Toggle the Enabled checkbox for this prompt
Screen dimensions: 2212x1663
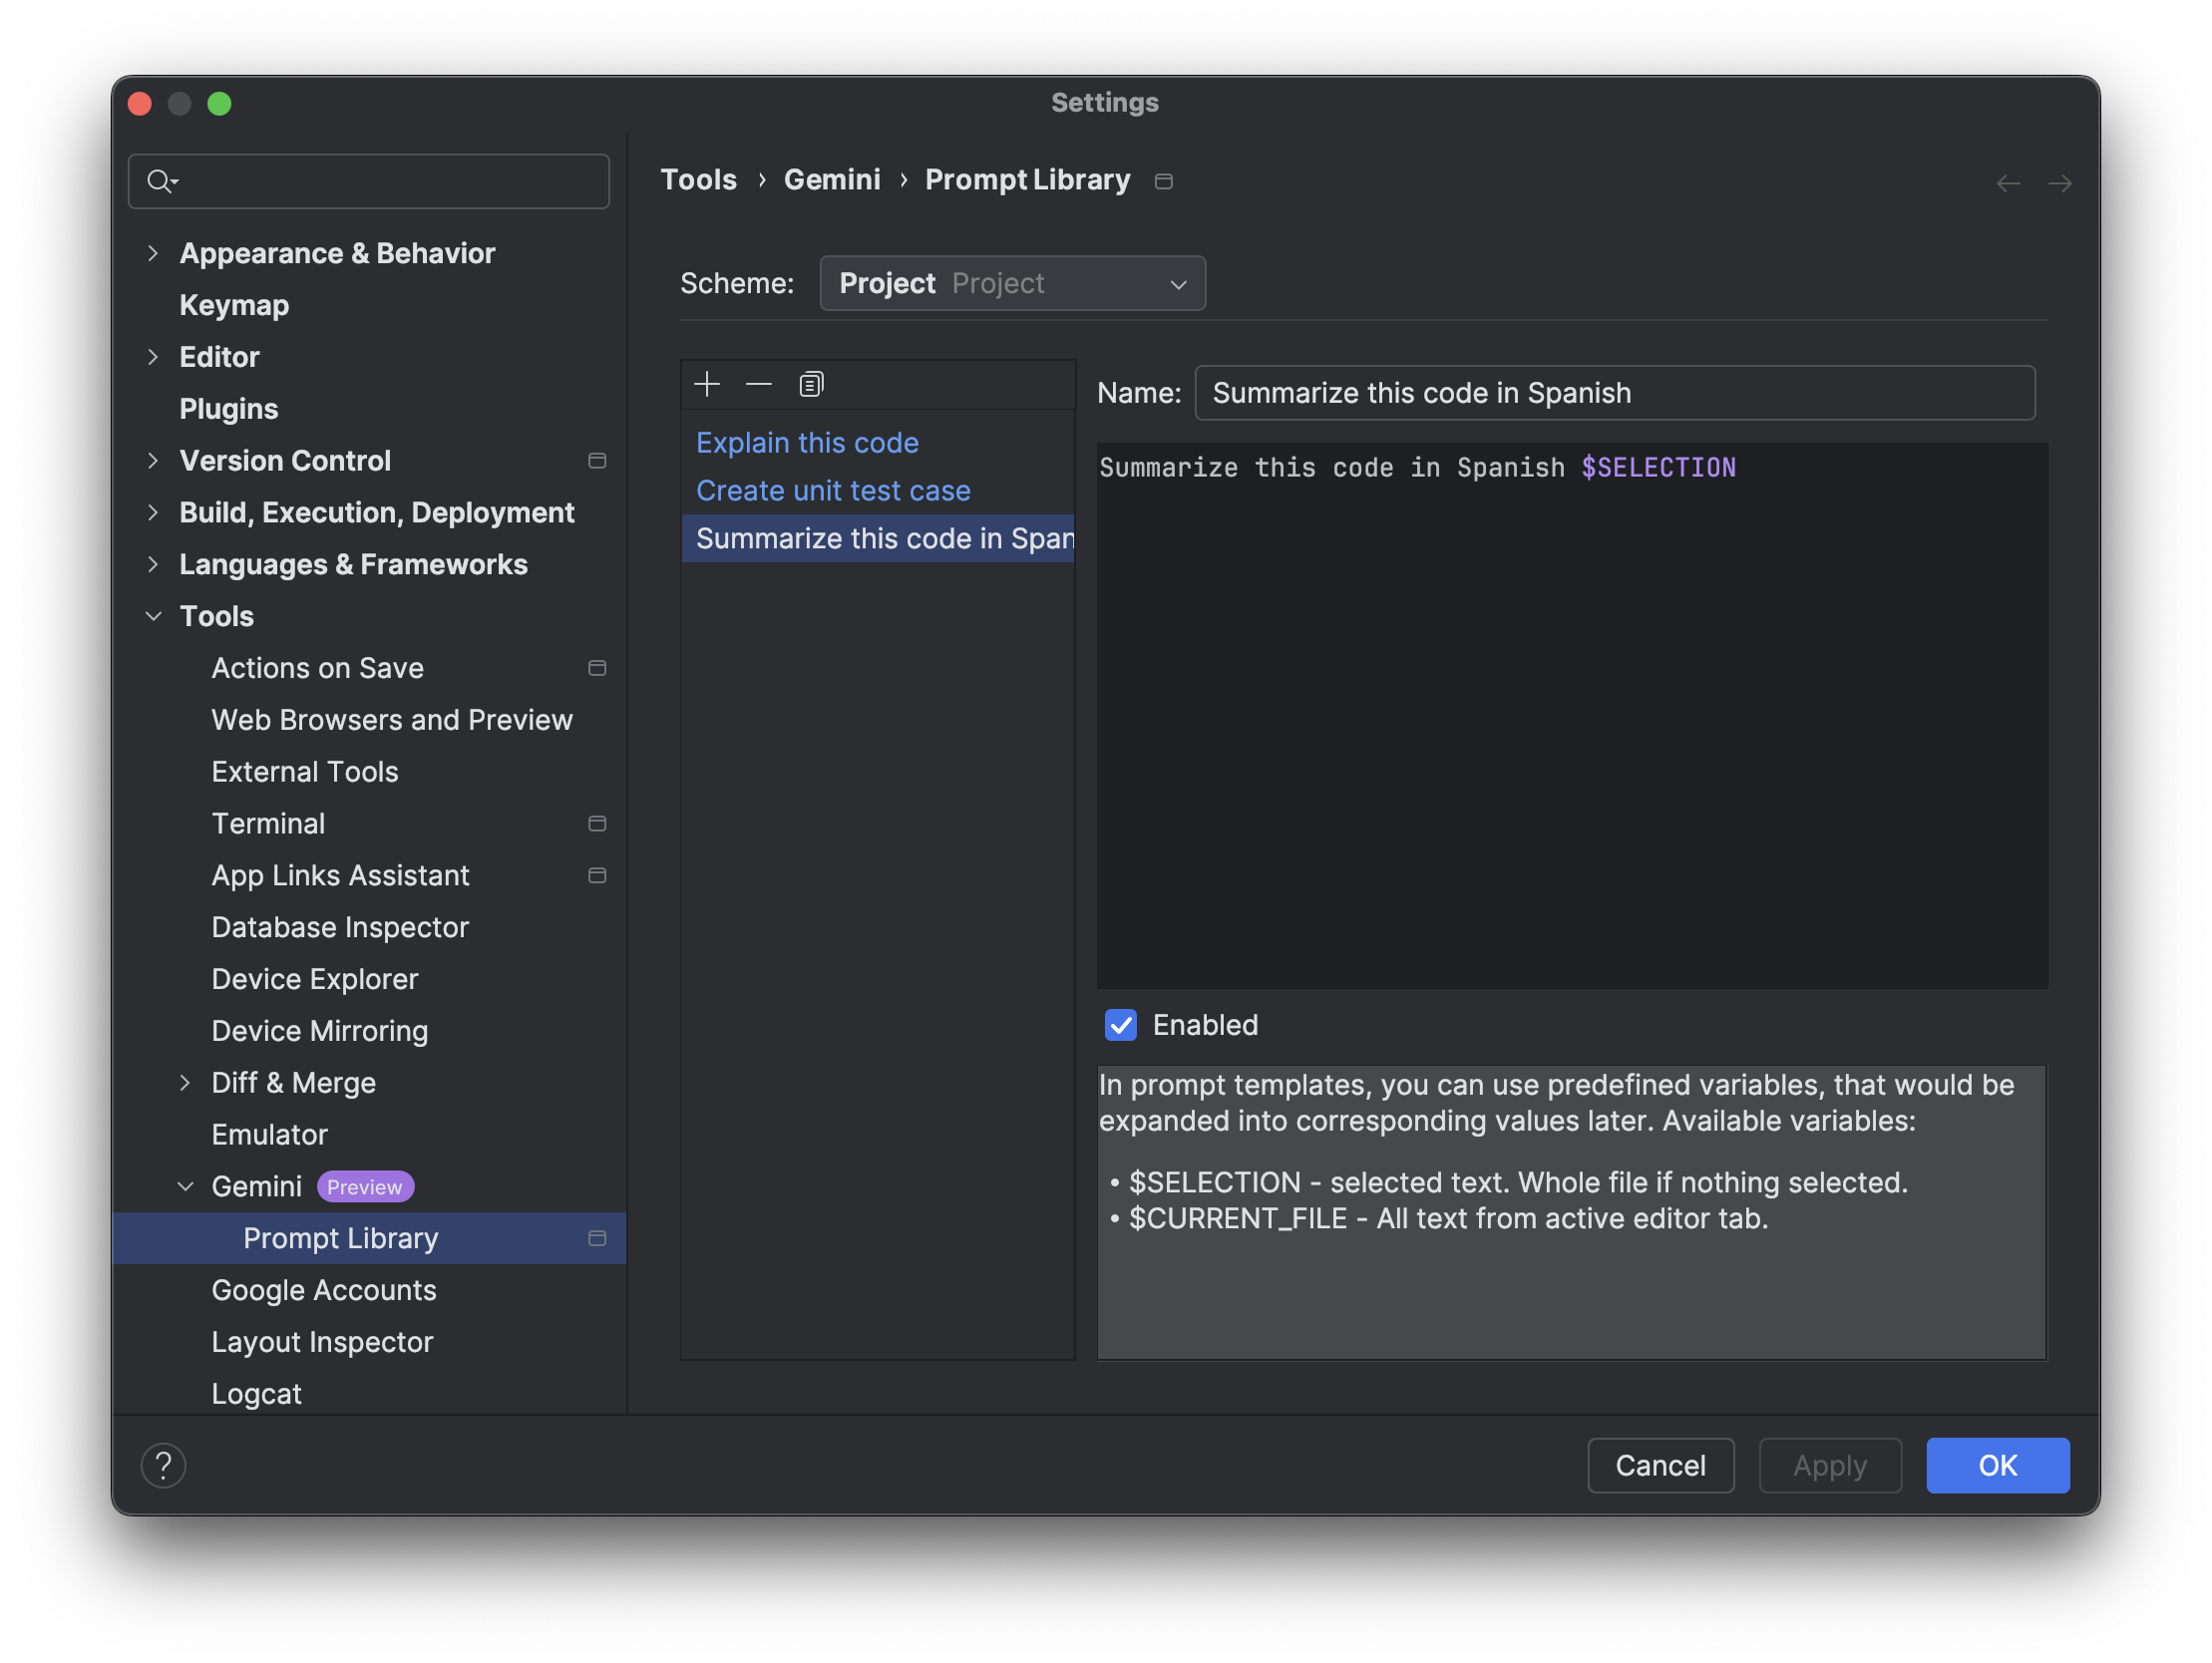coord(1120,1025)
